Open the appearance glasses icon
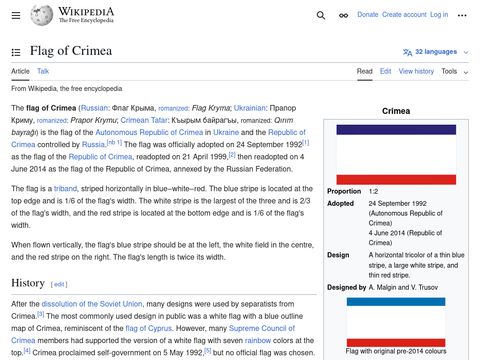Image resolution: width=480 pixels, height=360 pixels. (x=343, y=15)
